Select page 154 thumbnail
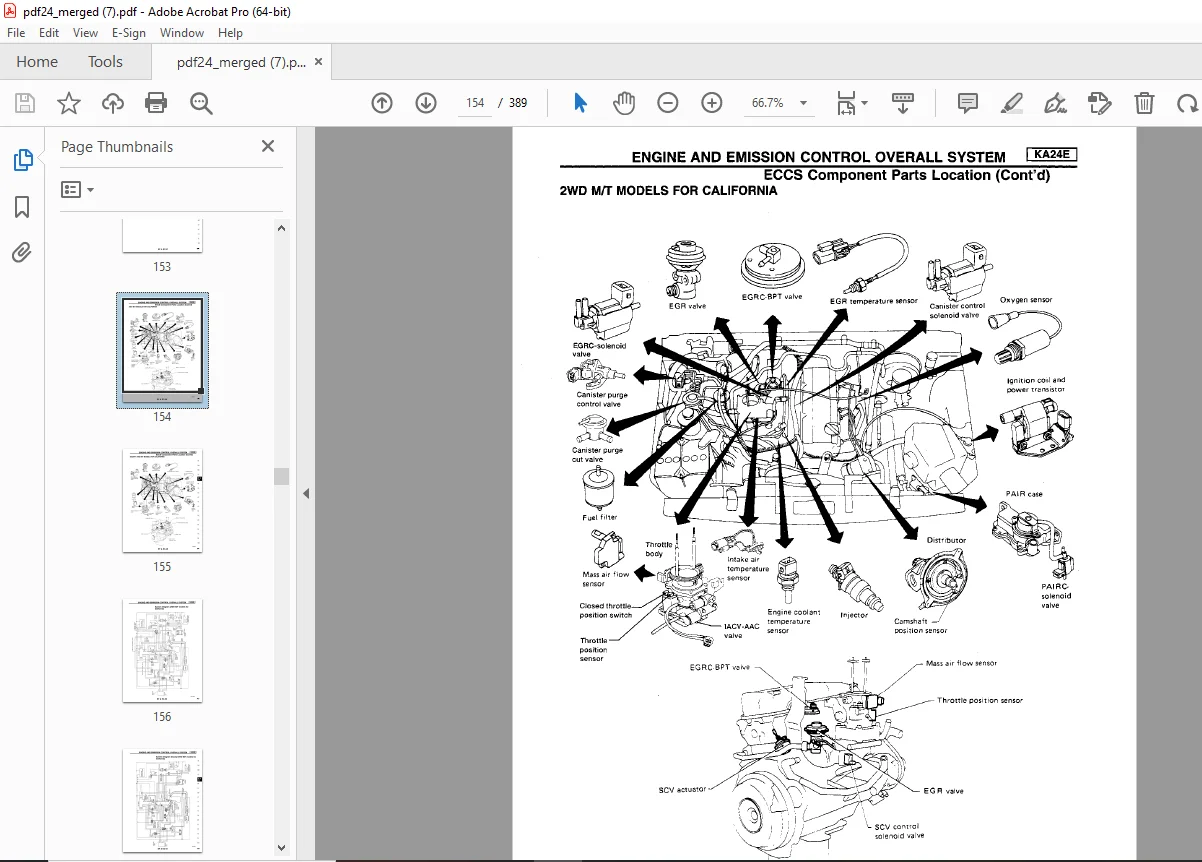1202x862 pixels. (162, 349)
